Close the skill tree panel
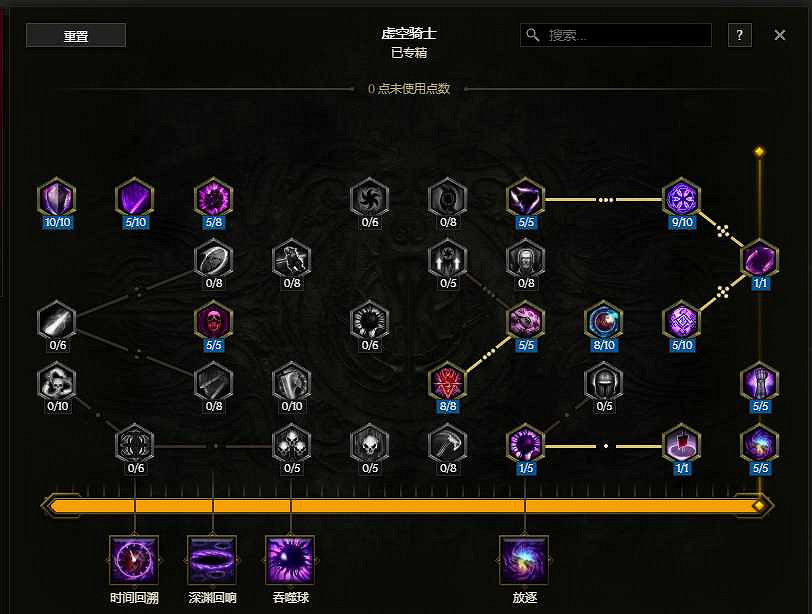Screen dimensions: 812x614 pyautogui.click(x=780, y=35)
